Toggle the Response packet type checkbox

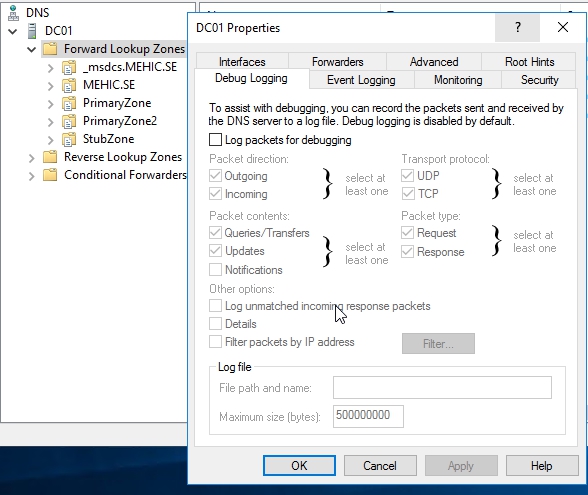click(407, 251)
